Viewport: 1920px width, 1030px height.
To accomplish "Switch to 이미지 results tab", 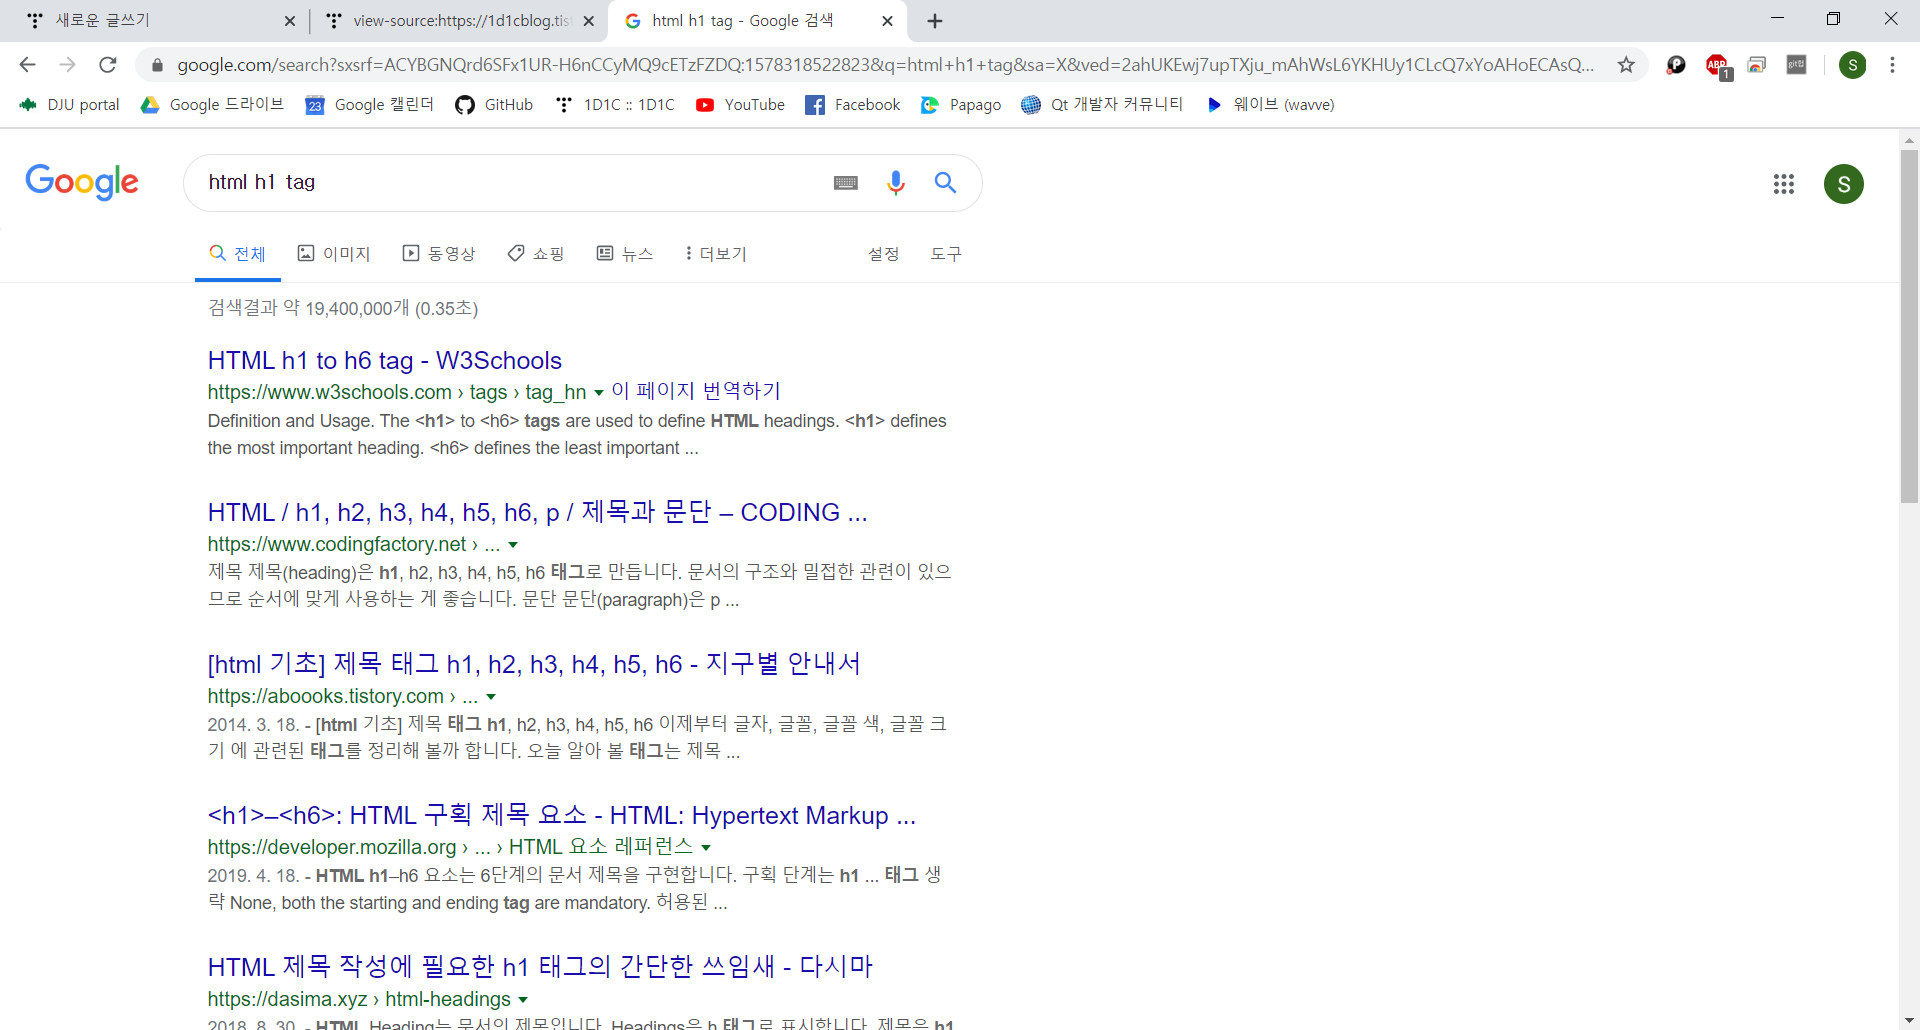I will (335, 254).
